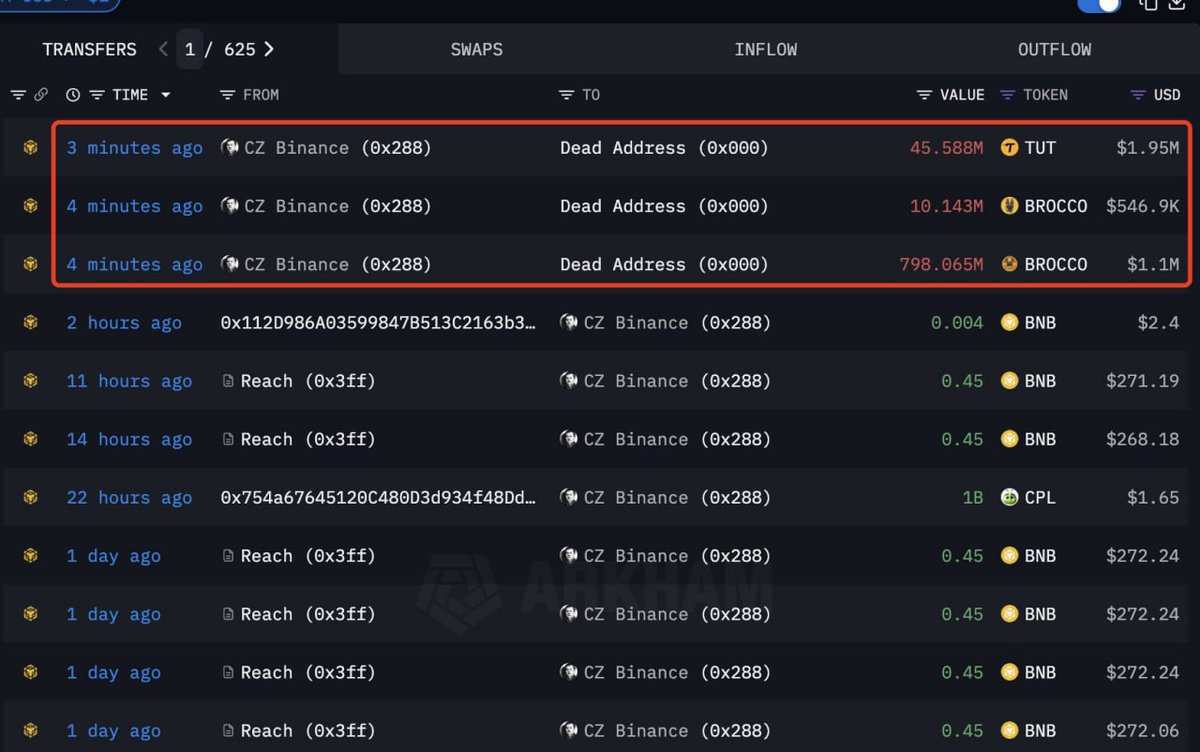Click the BROCCO token icon in $546.9K row
Image resolution: width=1200 pixels, height=752 pixels.
1009,206
